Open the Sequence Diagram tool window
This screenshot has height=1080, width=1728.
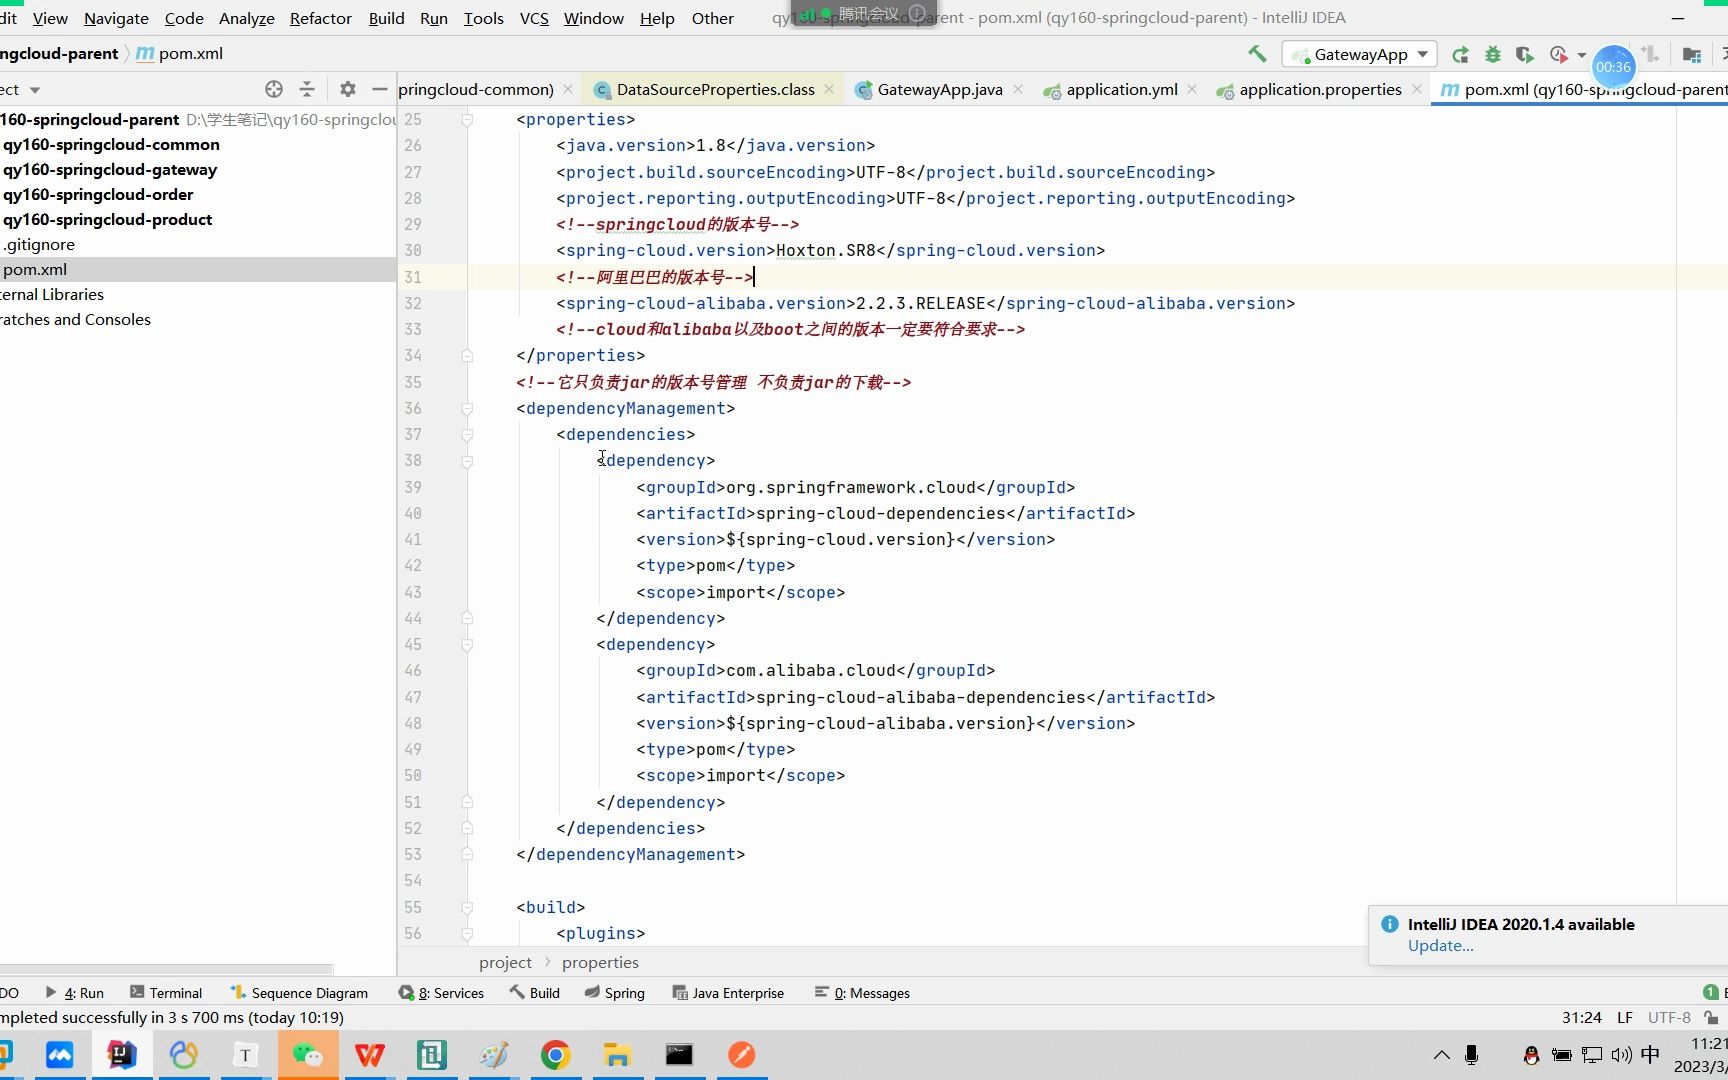pos(299,993)
